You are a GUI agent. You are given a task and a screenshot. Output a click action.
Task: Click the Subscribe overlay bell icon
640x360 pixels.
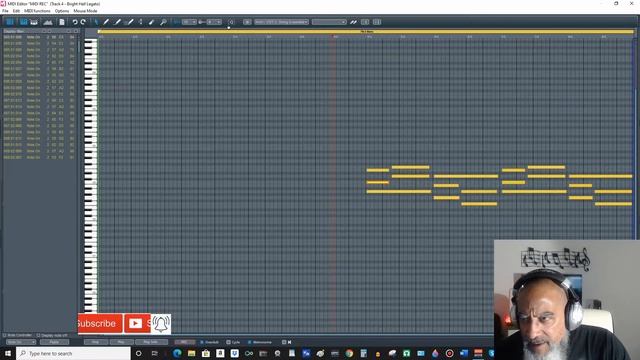point(161,324)
